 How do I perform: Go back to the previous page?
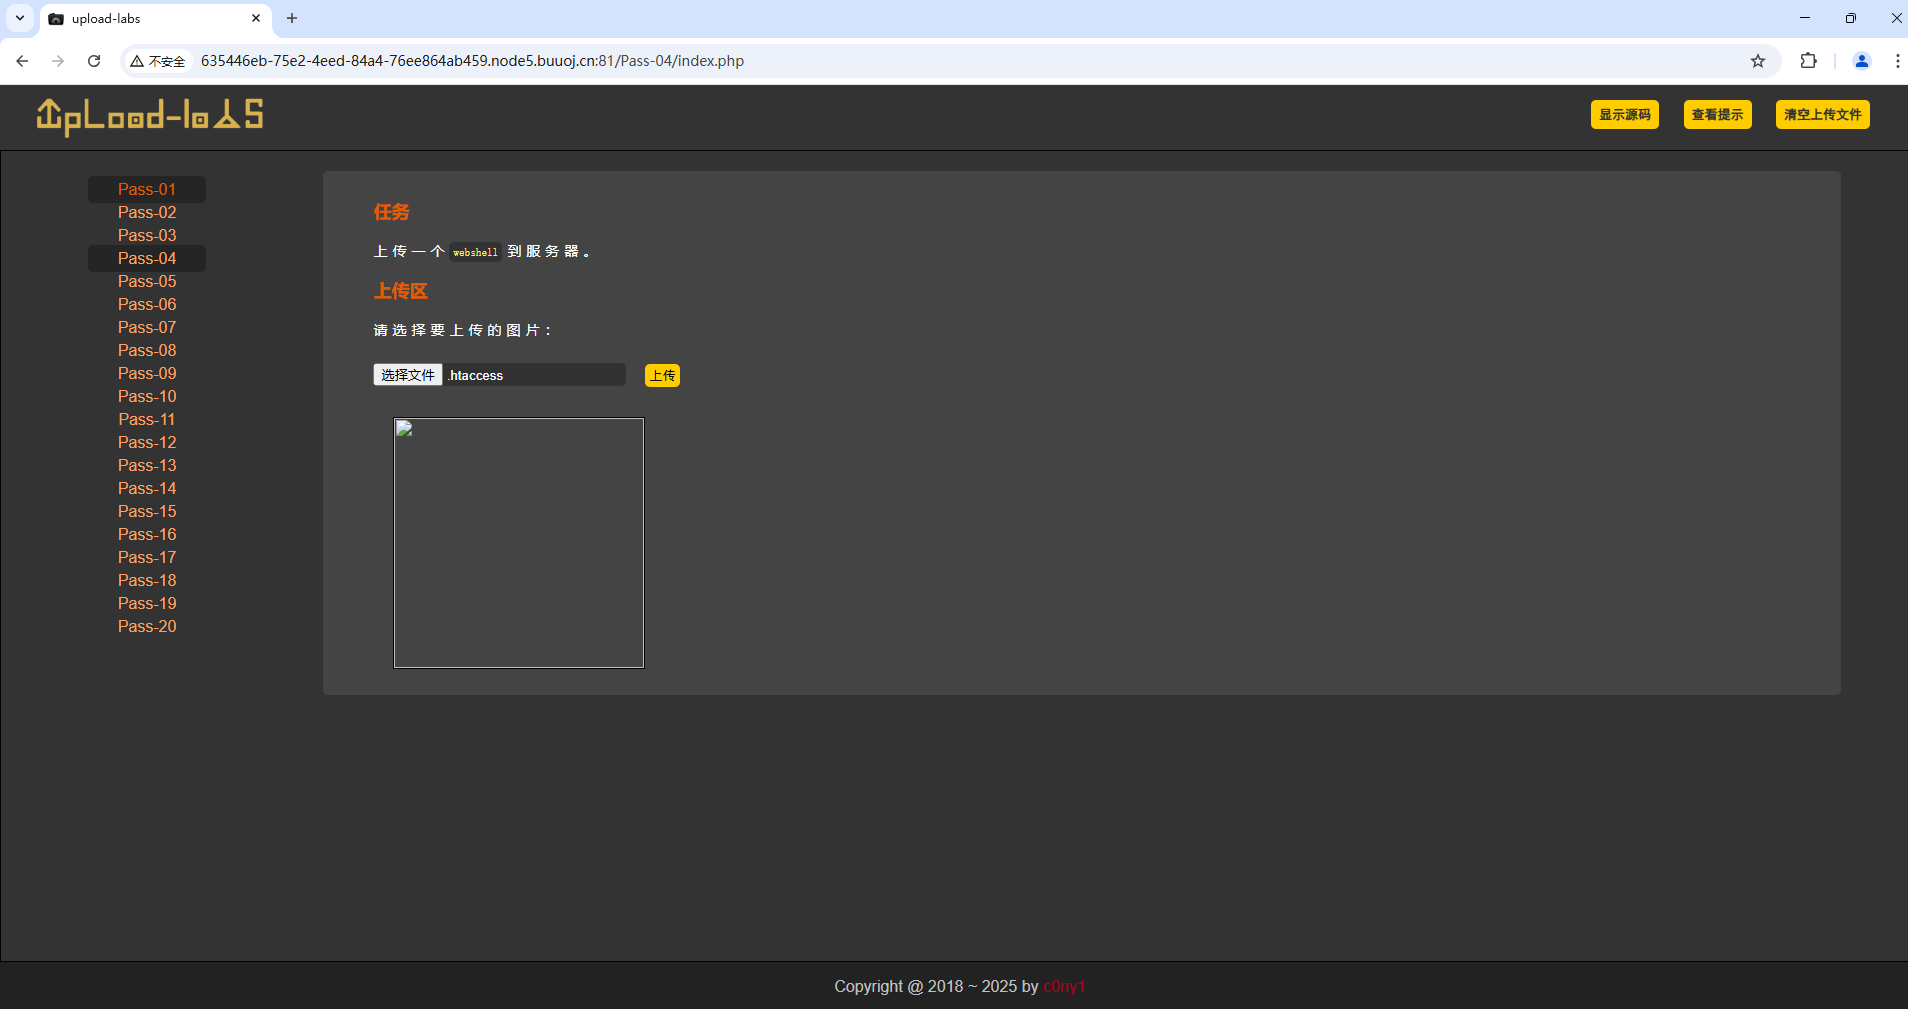pyautogui.click(x=22, y=61)
